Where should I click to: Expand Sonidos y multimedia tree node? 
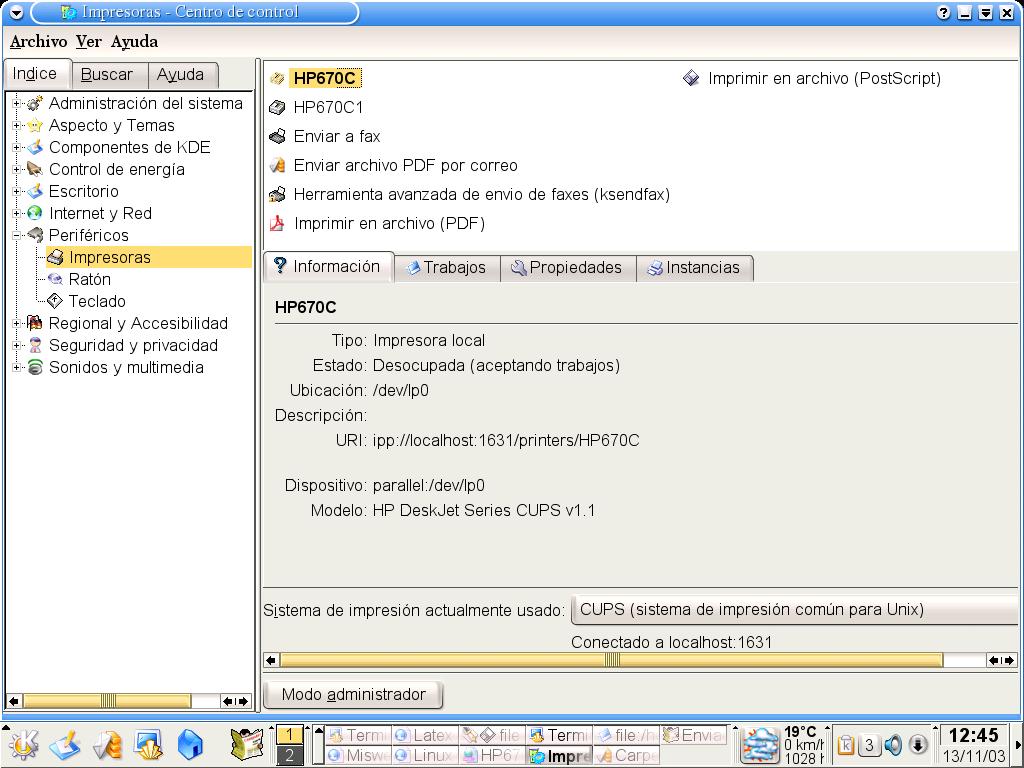click(x=17, y=367)
